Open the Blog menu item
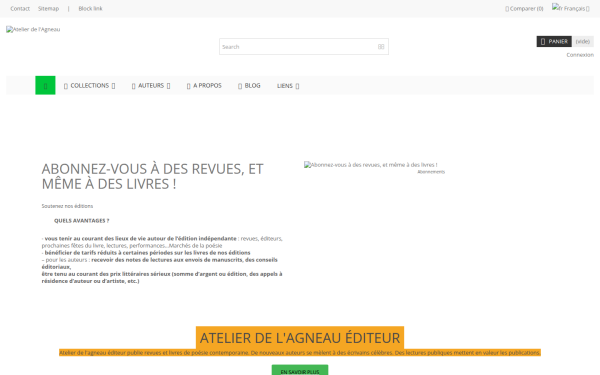 click(249, 86)
